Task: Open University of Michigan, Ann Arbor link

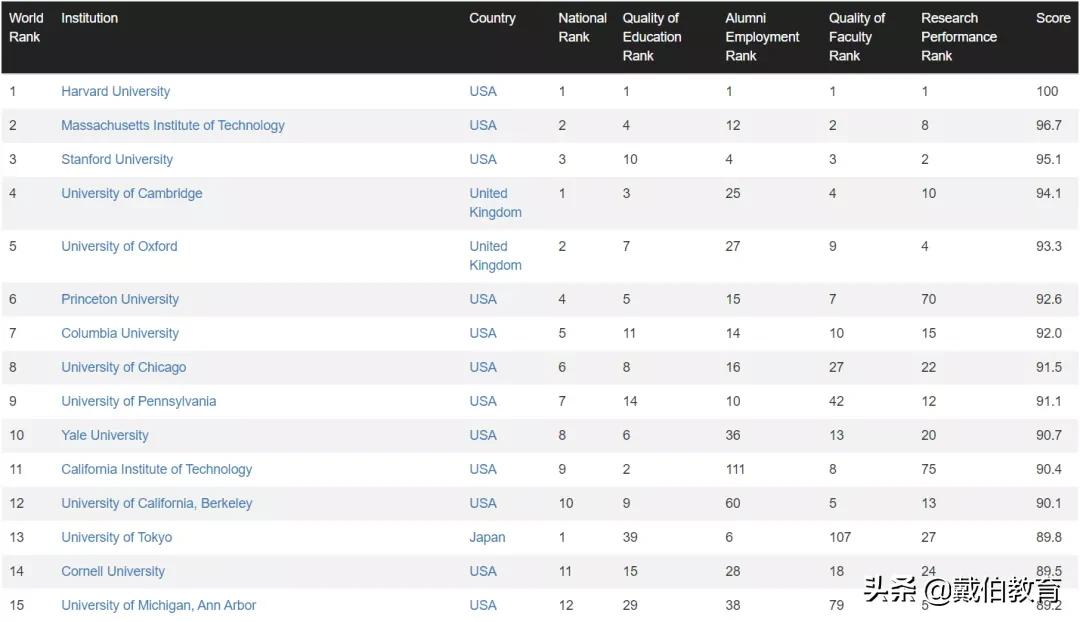Action: (x=158, y=605)
